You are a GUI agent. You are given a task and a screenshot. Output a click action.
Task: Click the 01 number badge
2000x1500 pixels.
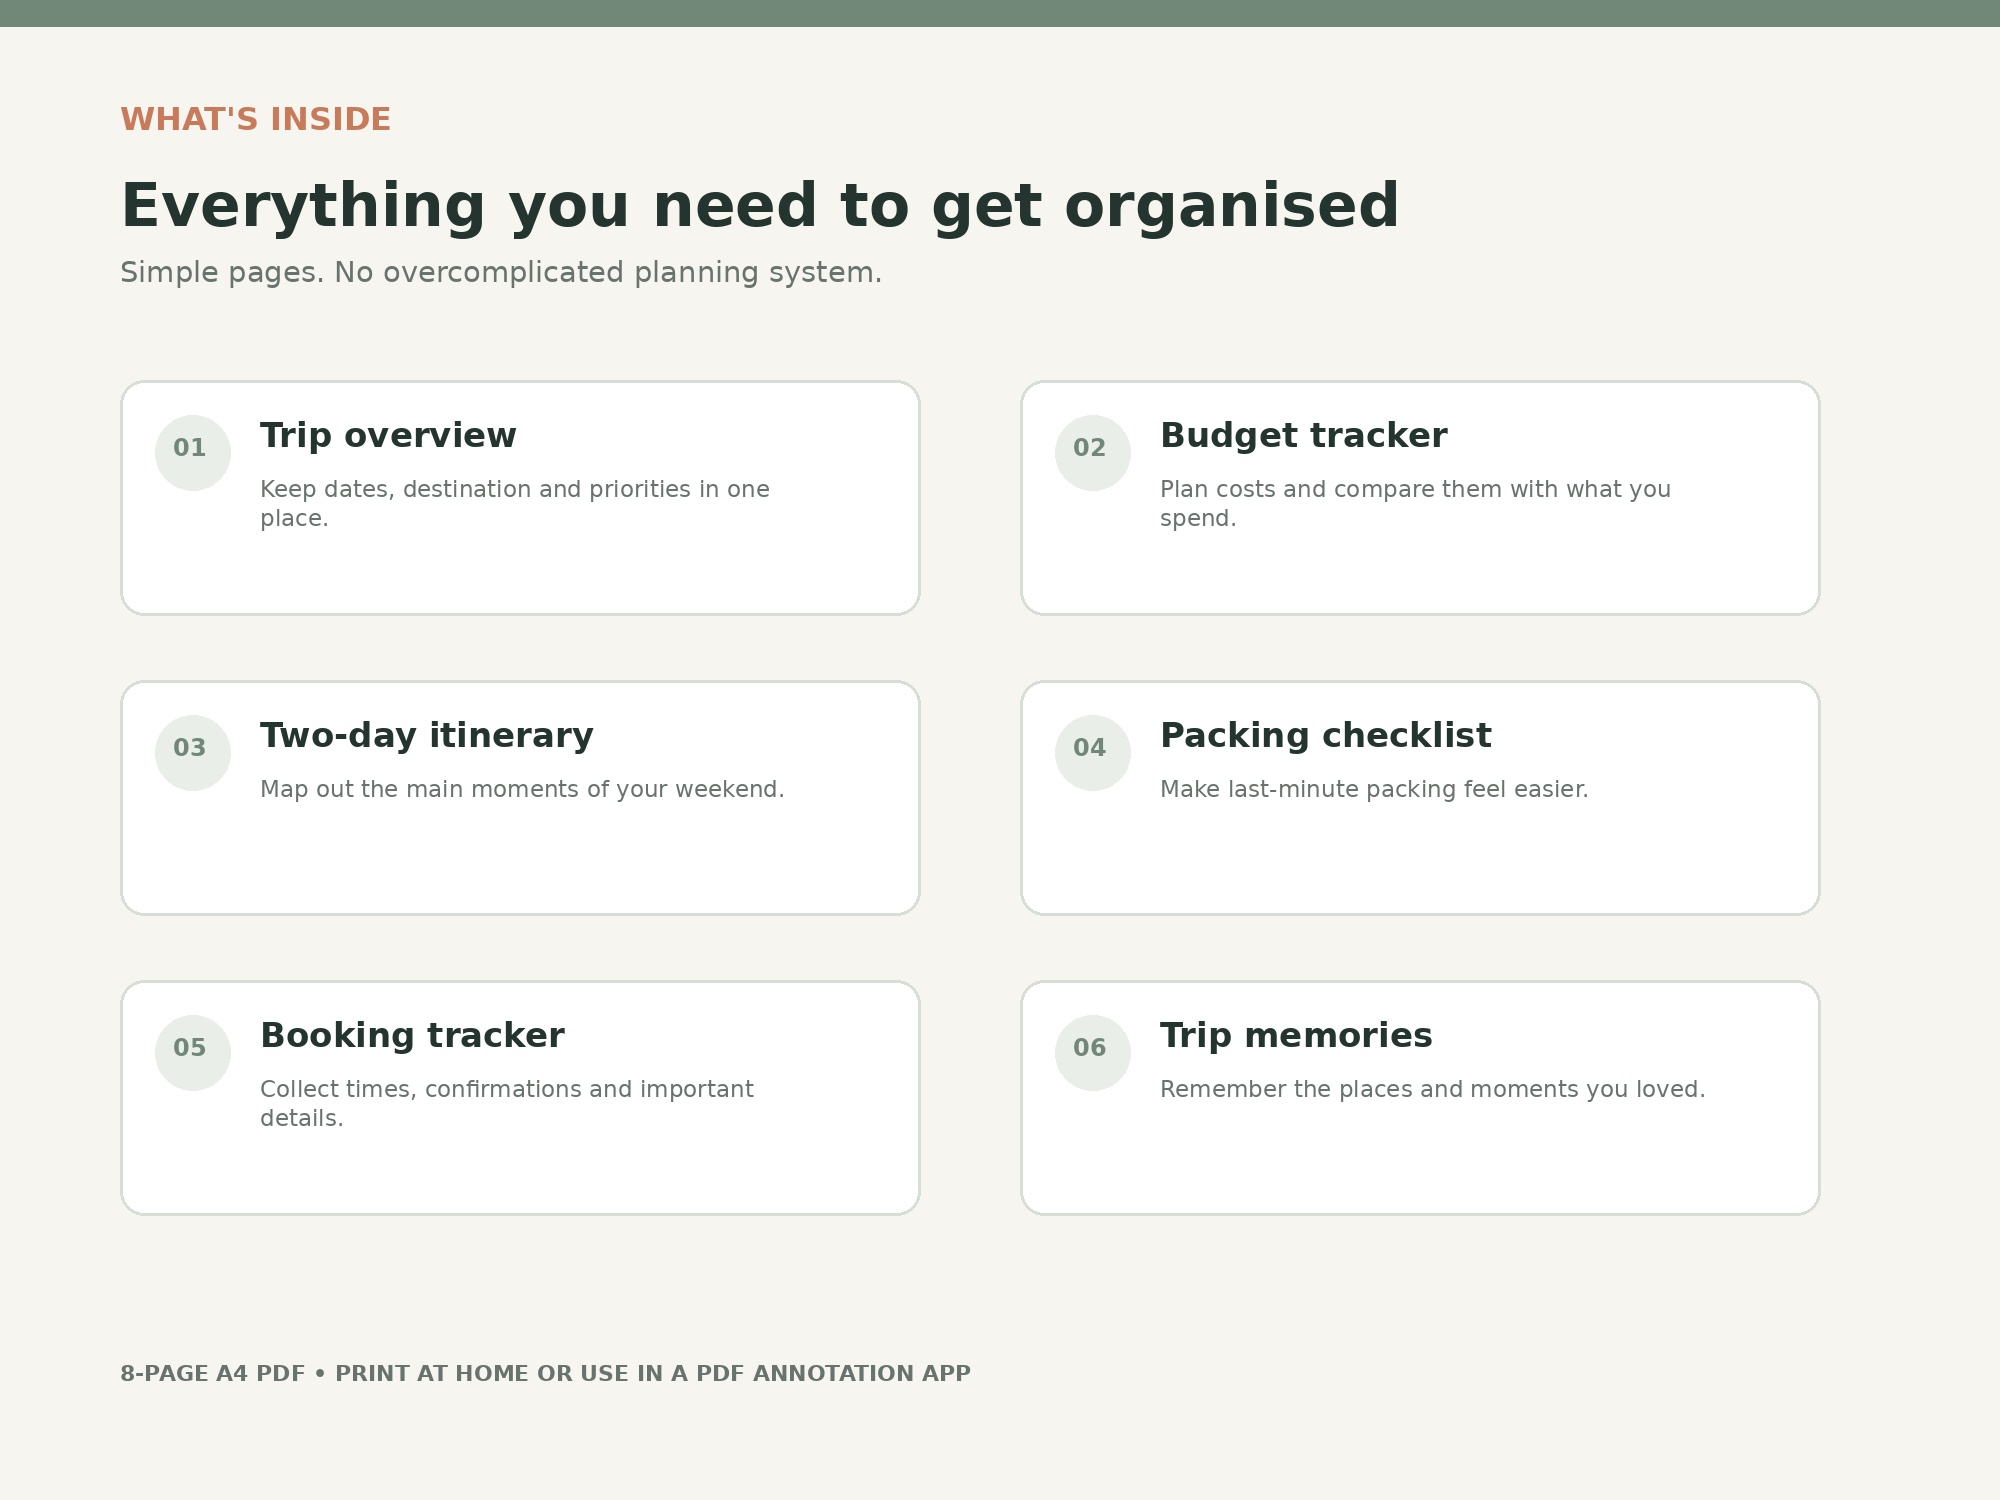point(193,453)
